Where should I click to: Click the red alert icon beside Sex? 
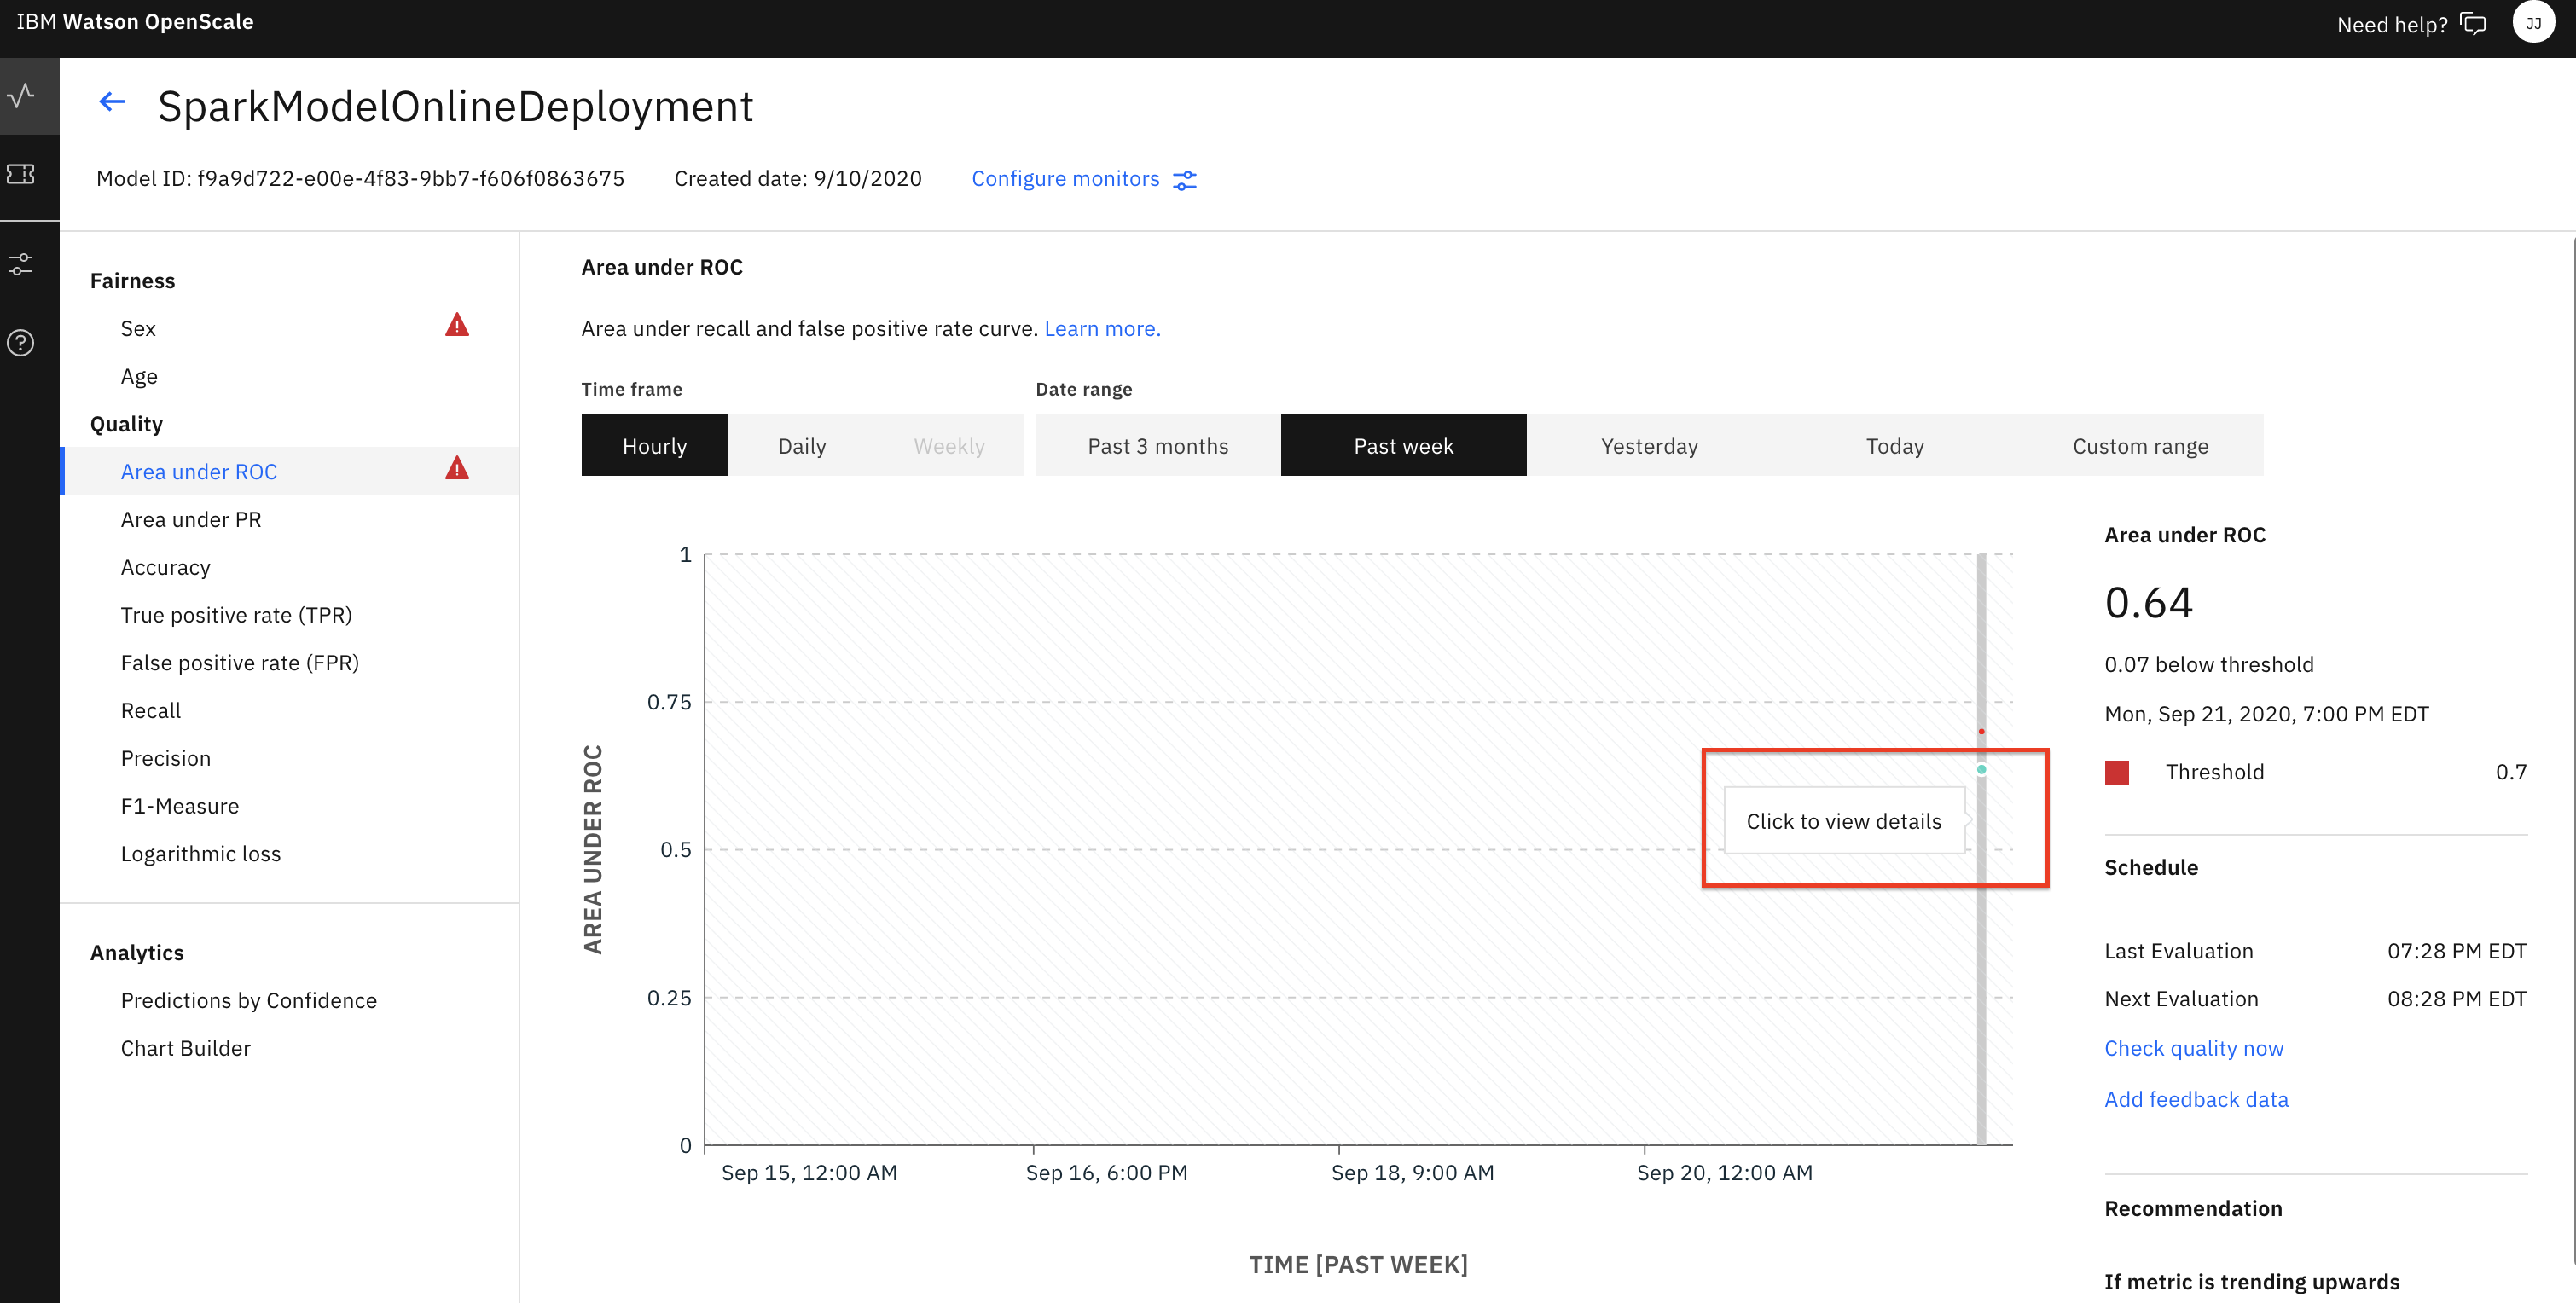[457, 326]
